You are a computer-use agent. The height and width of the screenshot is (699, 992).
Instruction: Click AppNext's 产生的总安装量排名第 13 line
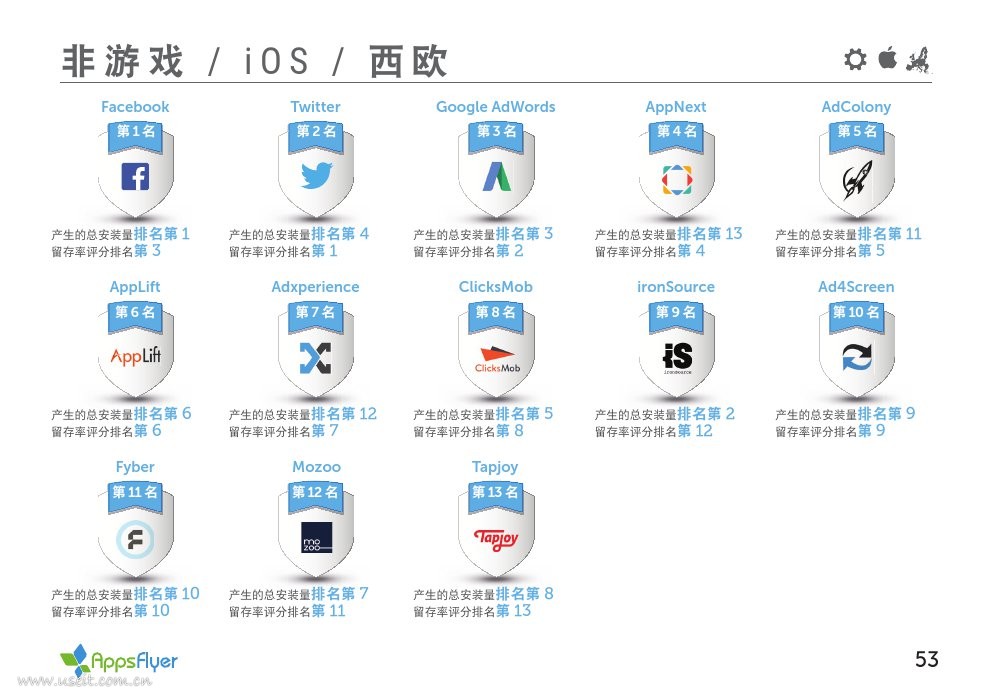669,234
